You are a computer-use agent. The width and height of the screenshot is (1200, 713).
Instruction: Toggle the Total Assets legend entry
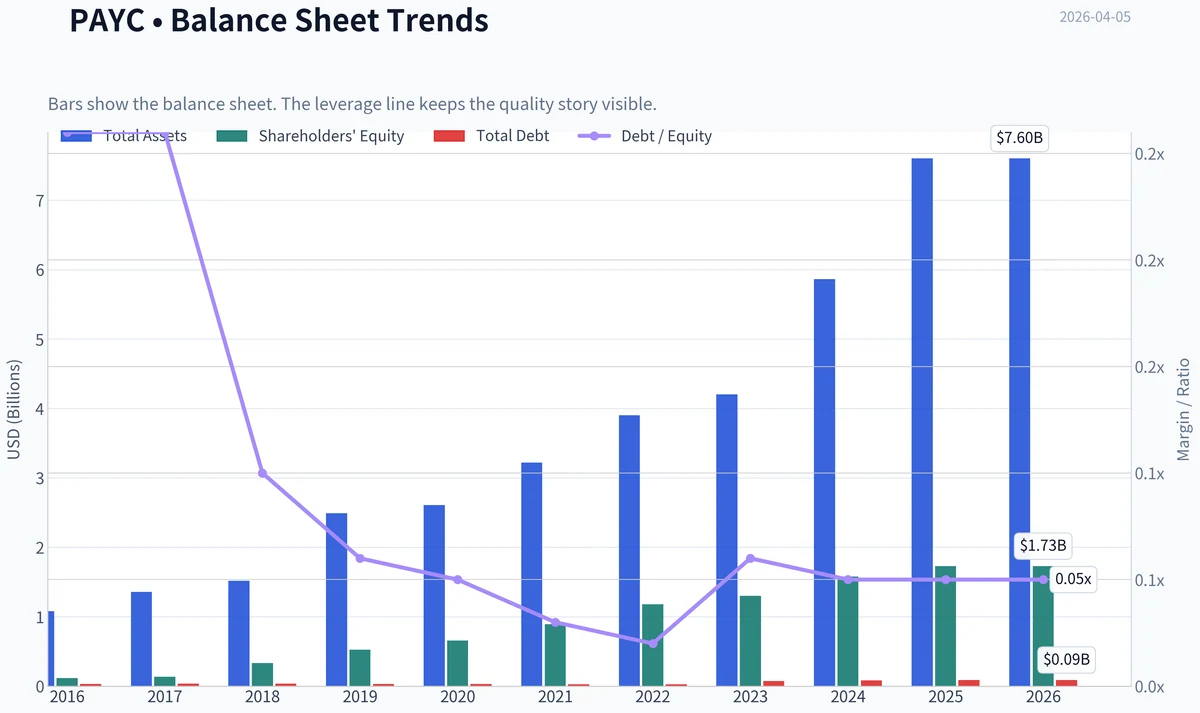[124, 136]
